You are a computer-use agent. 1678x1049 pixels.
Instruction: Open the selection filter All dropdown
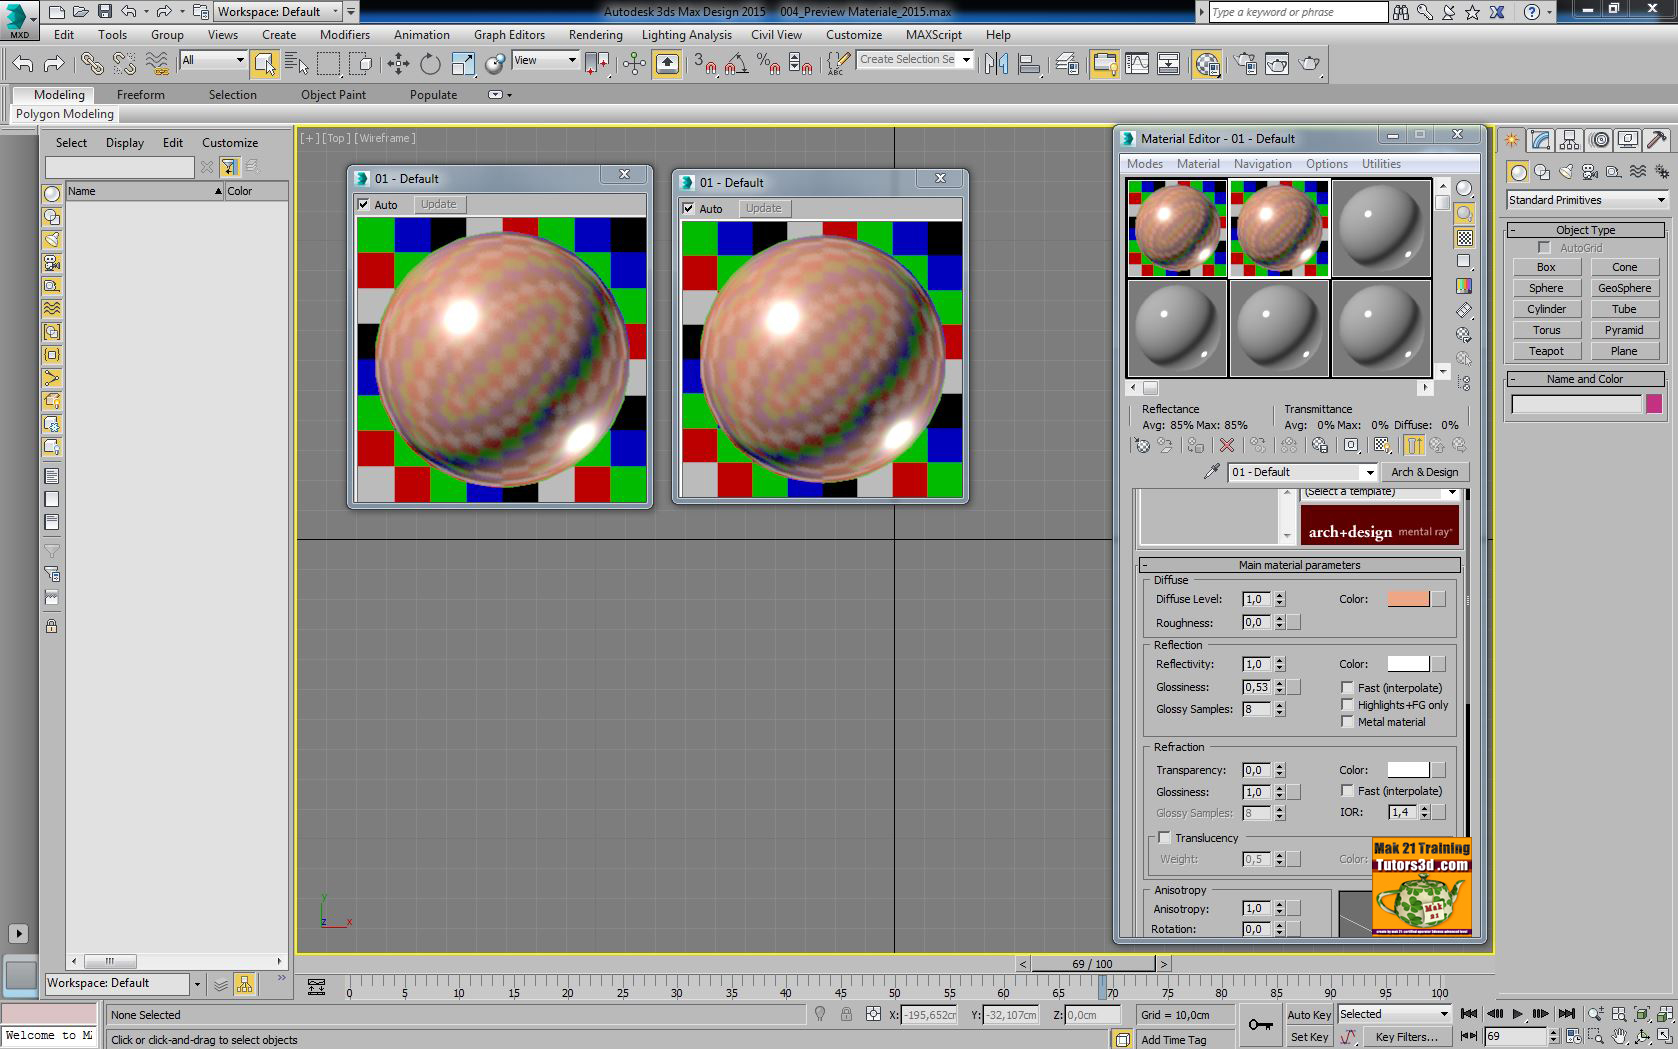click(213, 60)
